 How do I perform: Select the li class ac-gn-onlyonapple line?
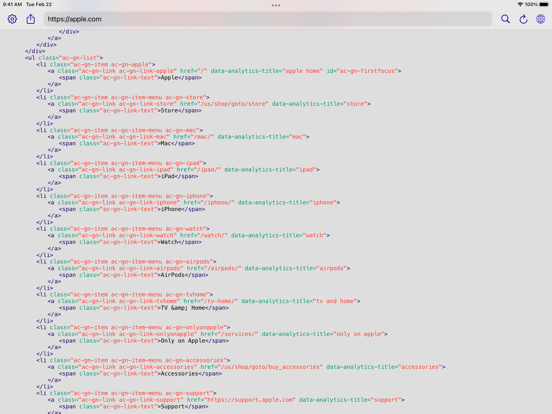point(133,327)
